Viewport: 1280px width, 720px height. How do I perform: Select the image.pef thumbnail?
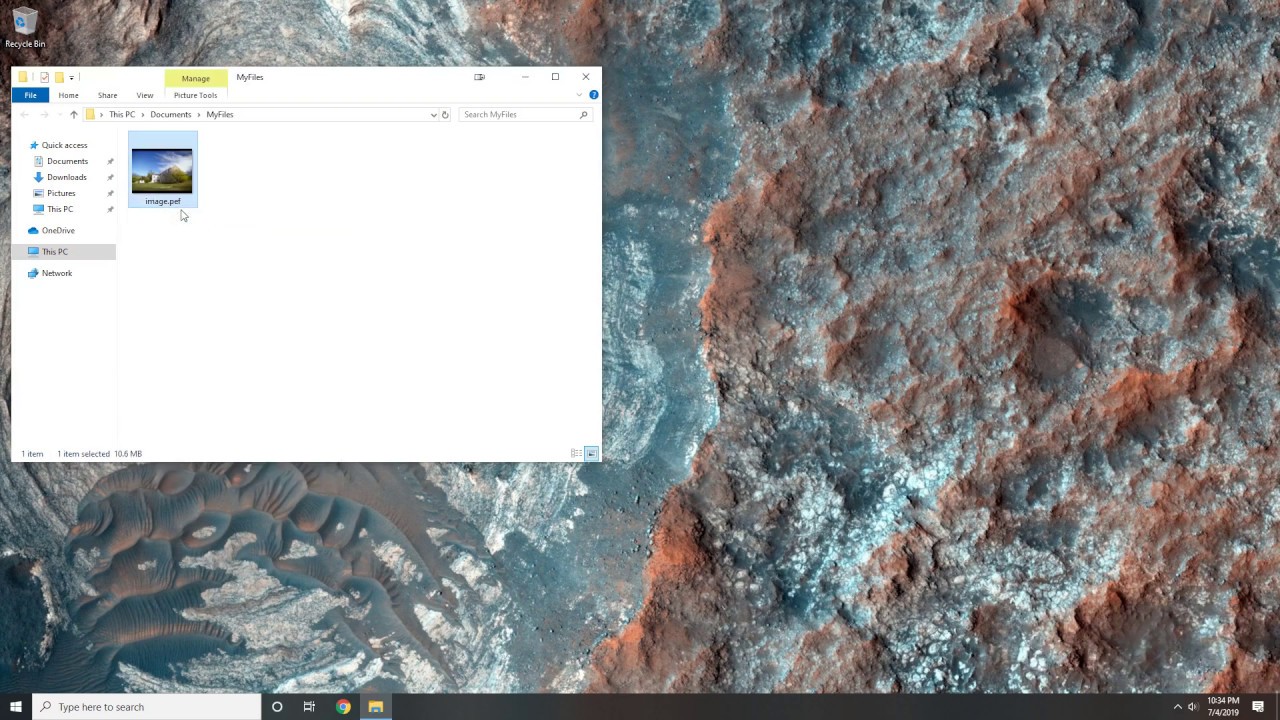[162, 171]
